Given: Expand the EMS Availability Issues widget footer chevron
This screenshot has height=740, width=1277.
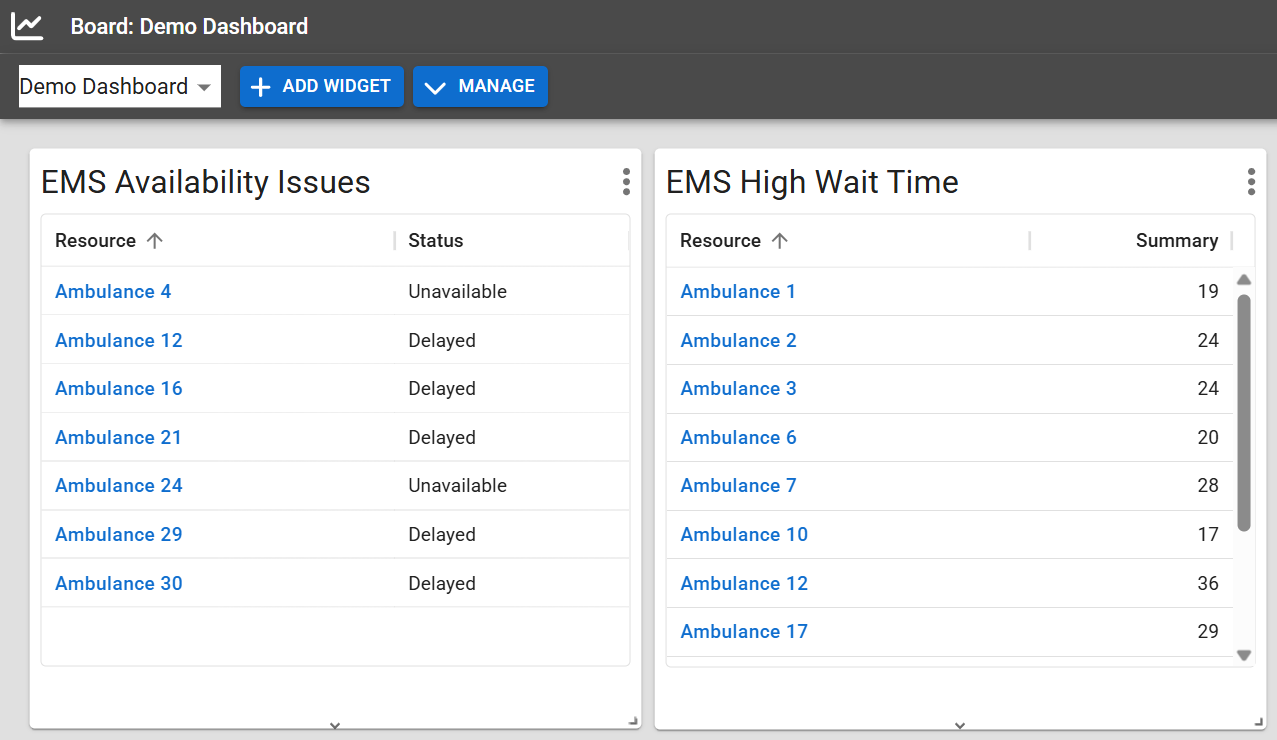Looking at the screenshot, I should [336, 725].
